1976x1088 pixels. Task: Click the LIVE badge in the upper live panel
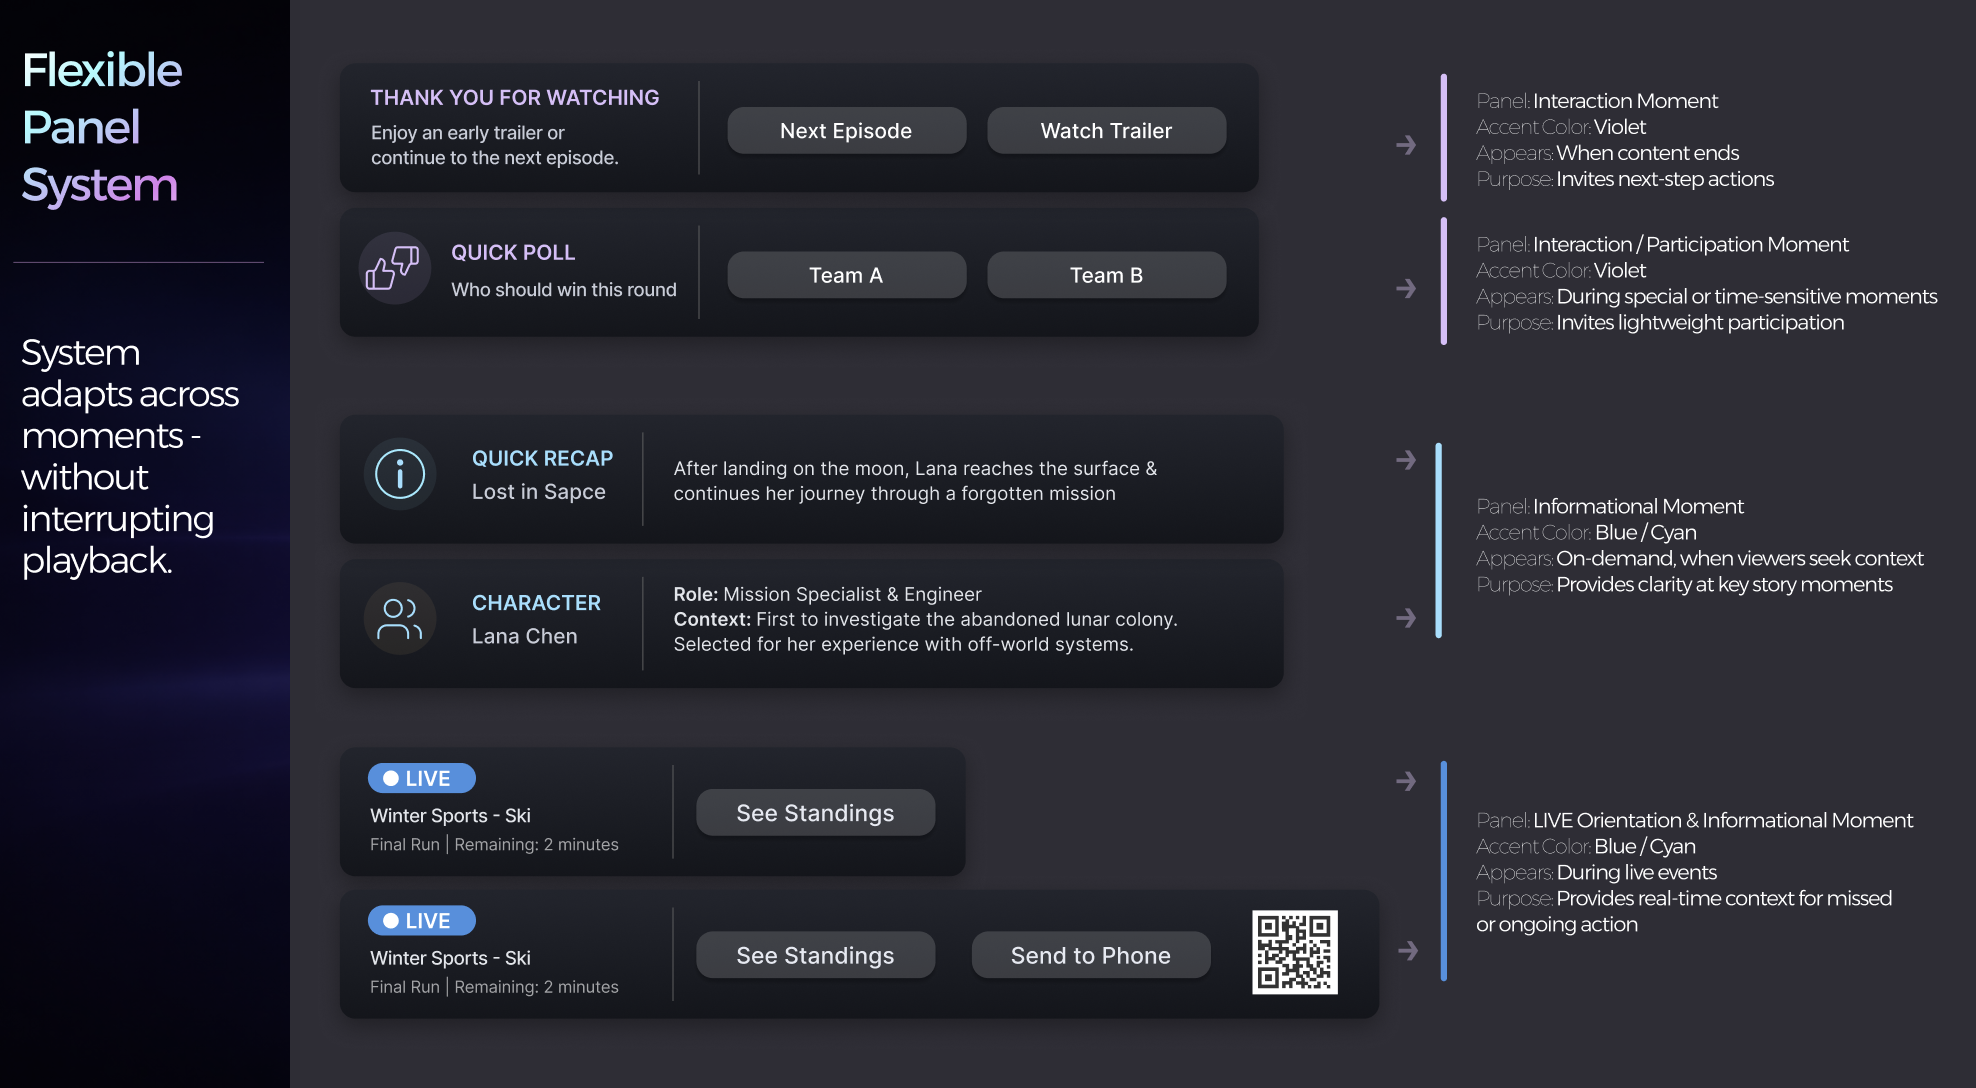[x=421, y=778]
